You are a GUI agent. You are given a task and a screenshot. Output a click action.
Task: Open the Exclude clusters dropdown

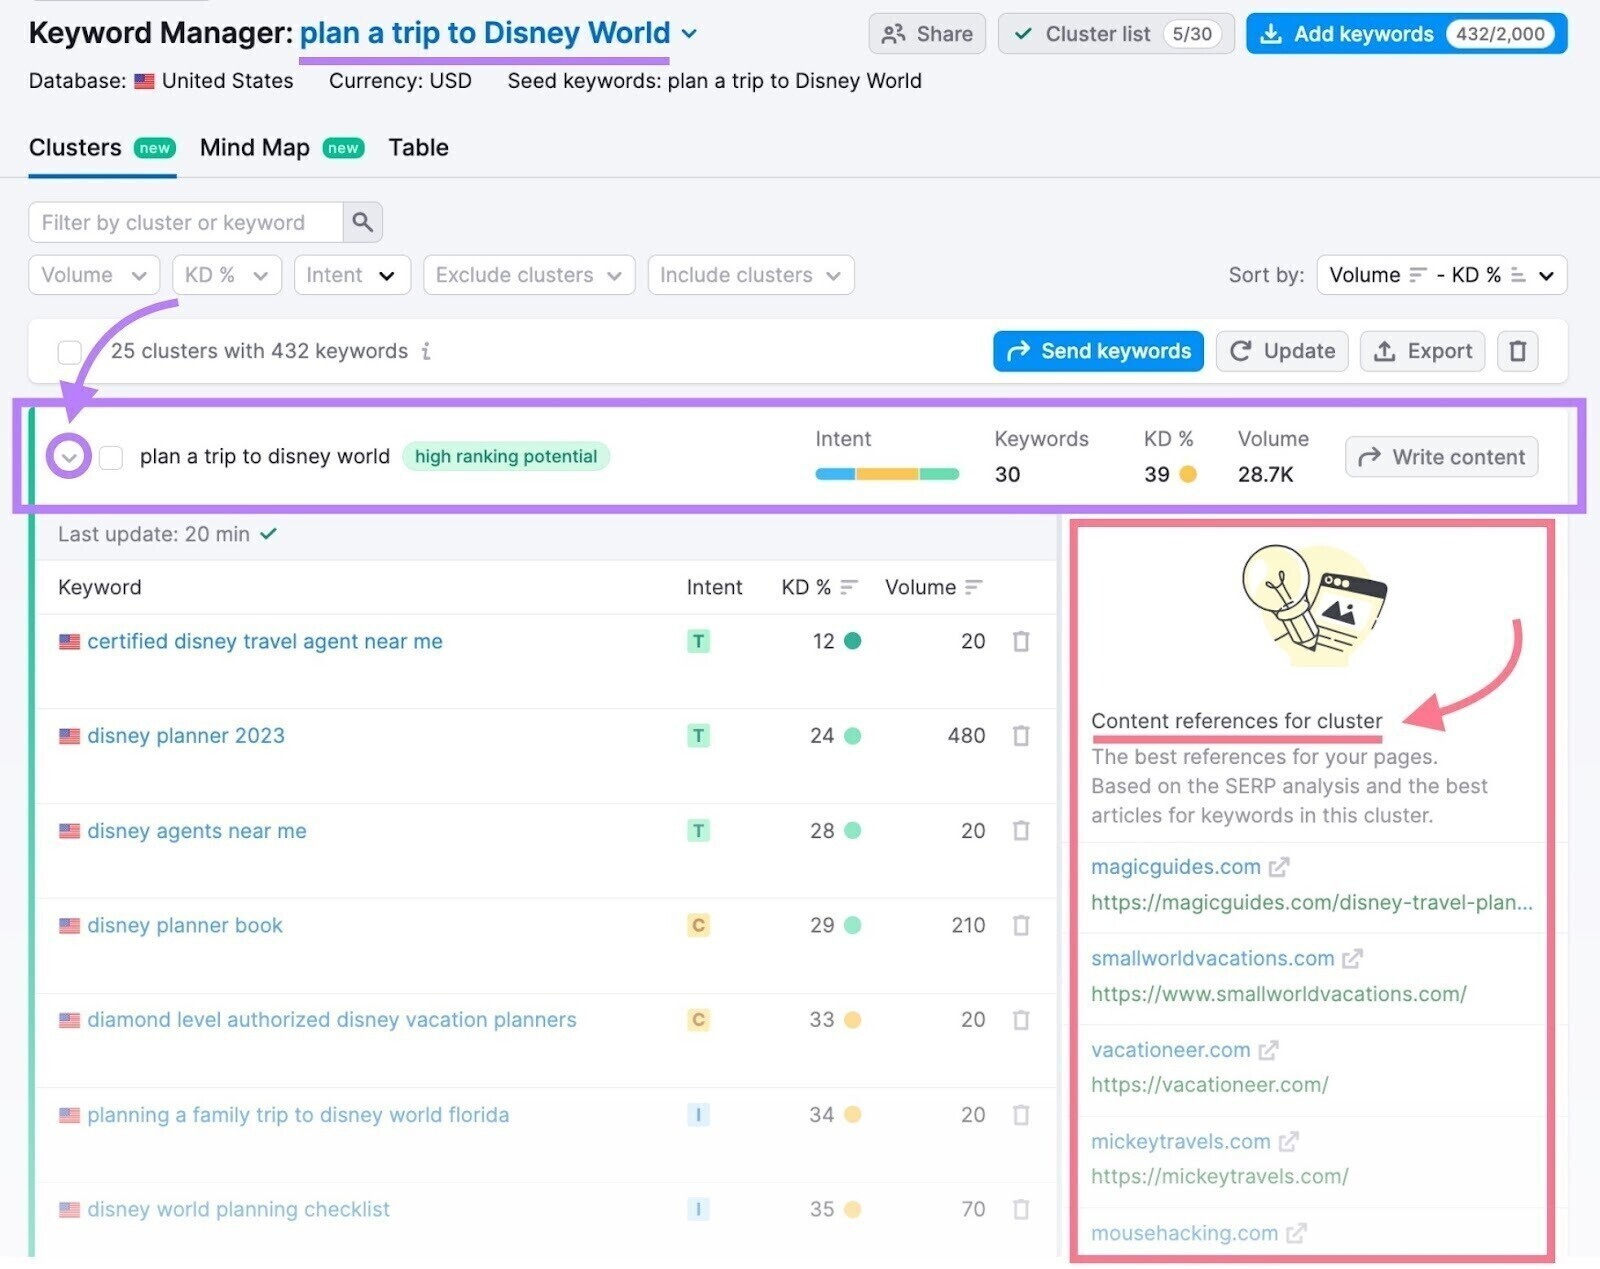pyautogui.click(x=529, y=275)
